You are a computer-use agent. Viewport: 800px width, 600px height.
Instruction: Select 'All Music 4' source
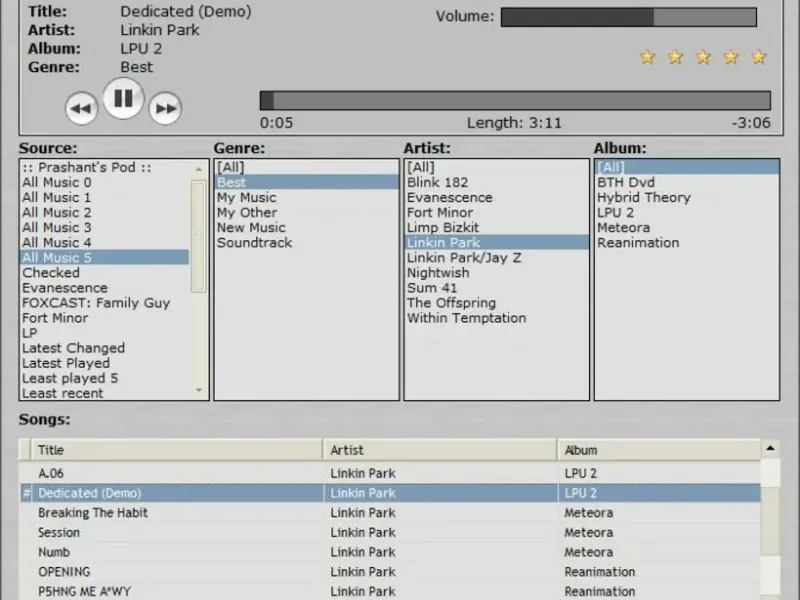tap(105, 242)
